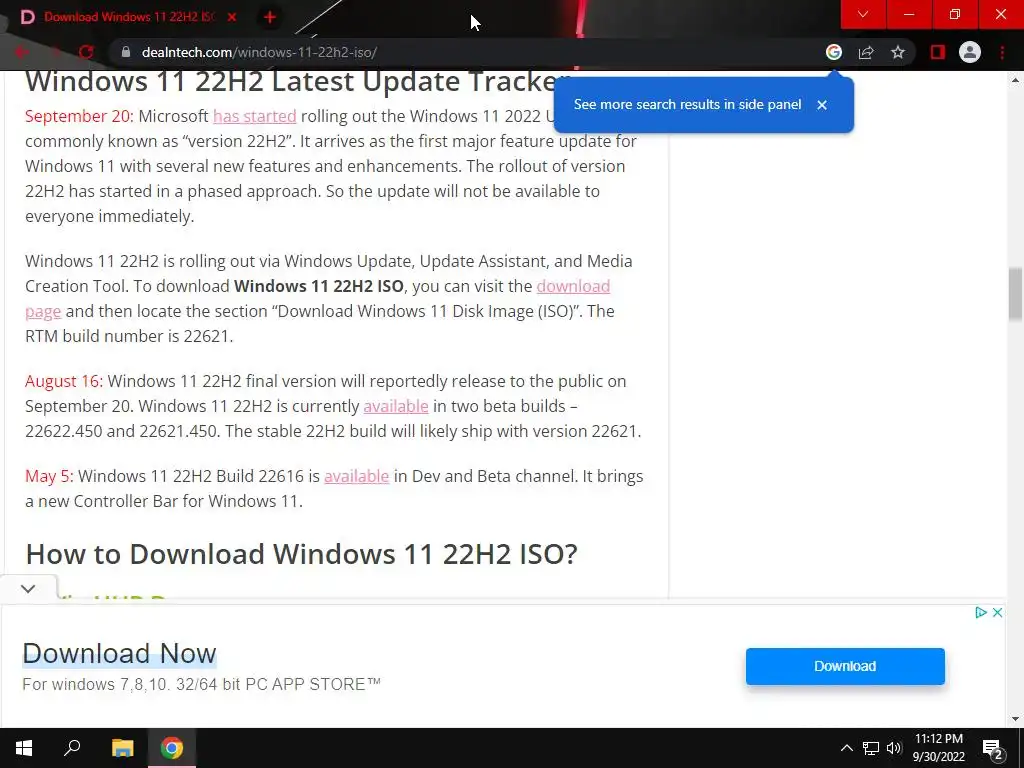Screen dimensions: 1024x768
Task: Open AdChoices triangle icon
Action: pyautogui.click(x=980, y=613)
